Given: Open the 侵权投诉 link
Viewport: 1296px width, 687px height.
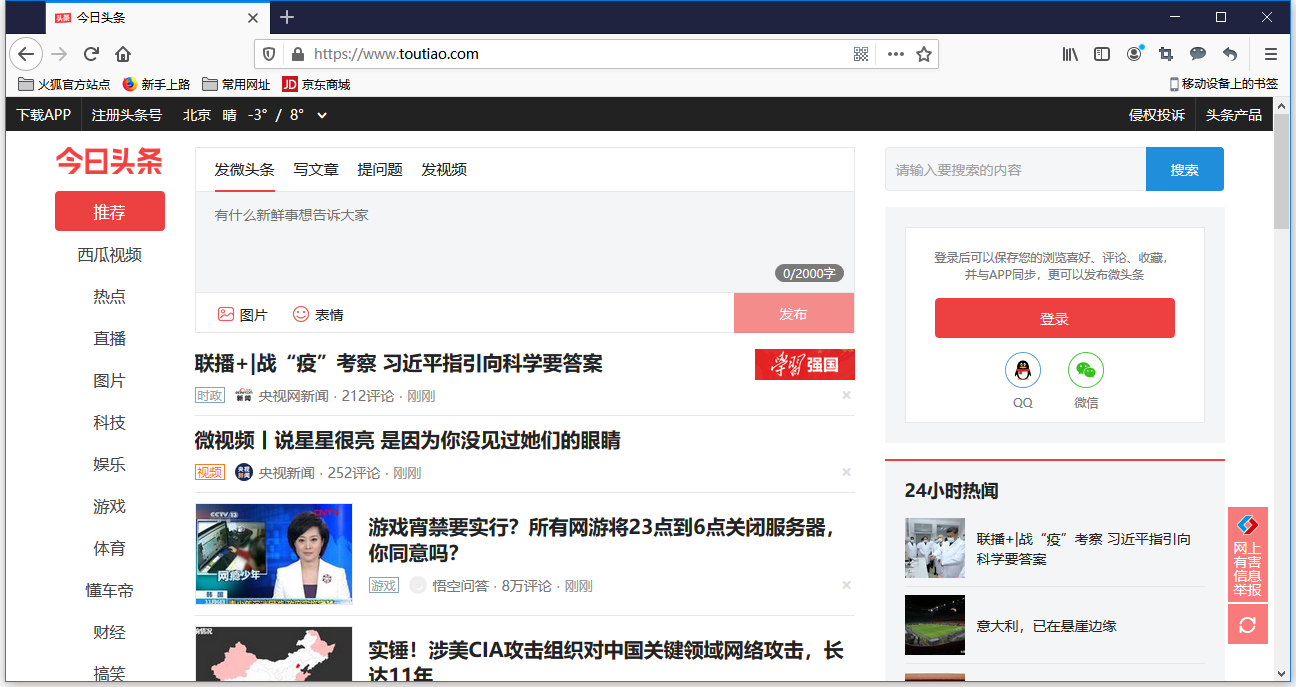Looking at the screenshot, I should pyautogui.click(x=1157, y=115).
